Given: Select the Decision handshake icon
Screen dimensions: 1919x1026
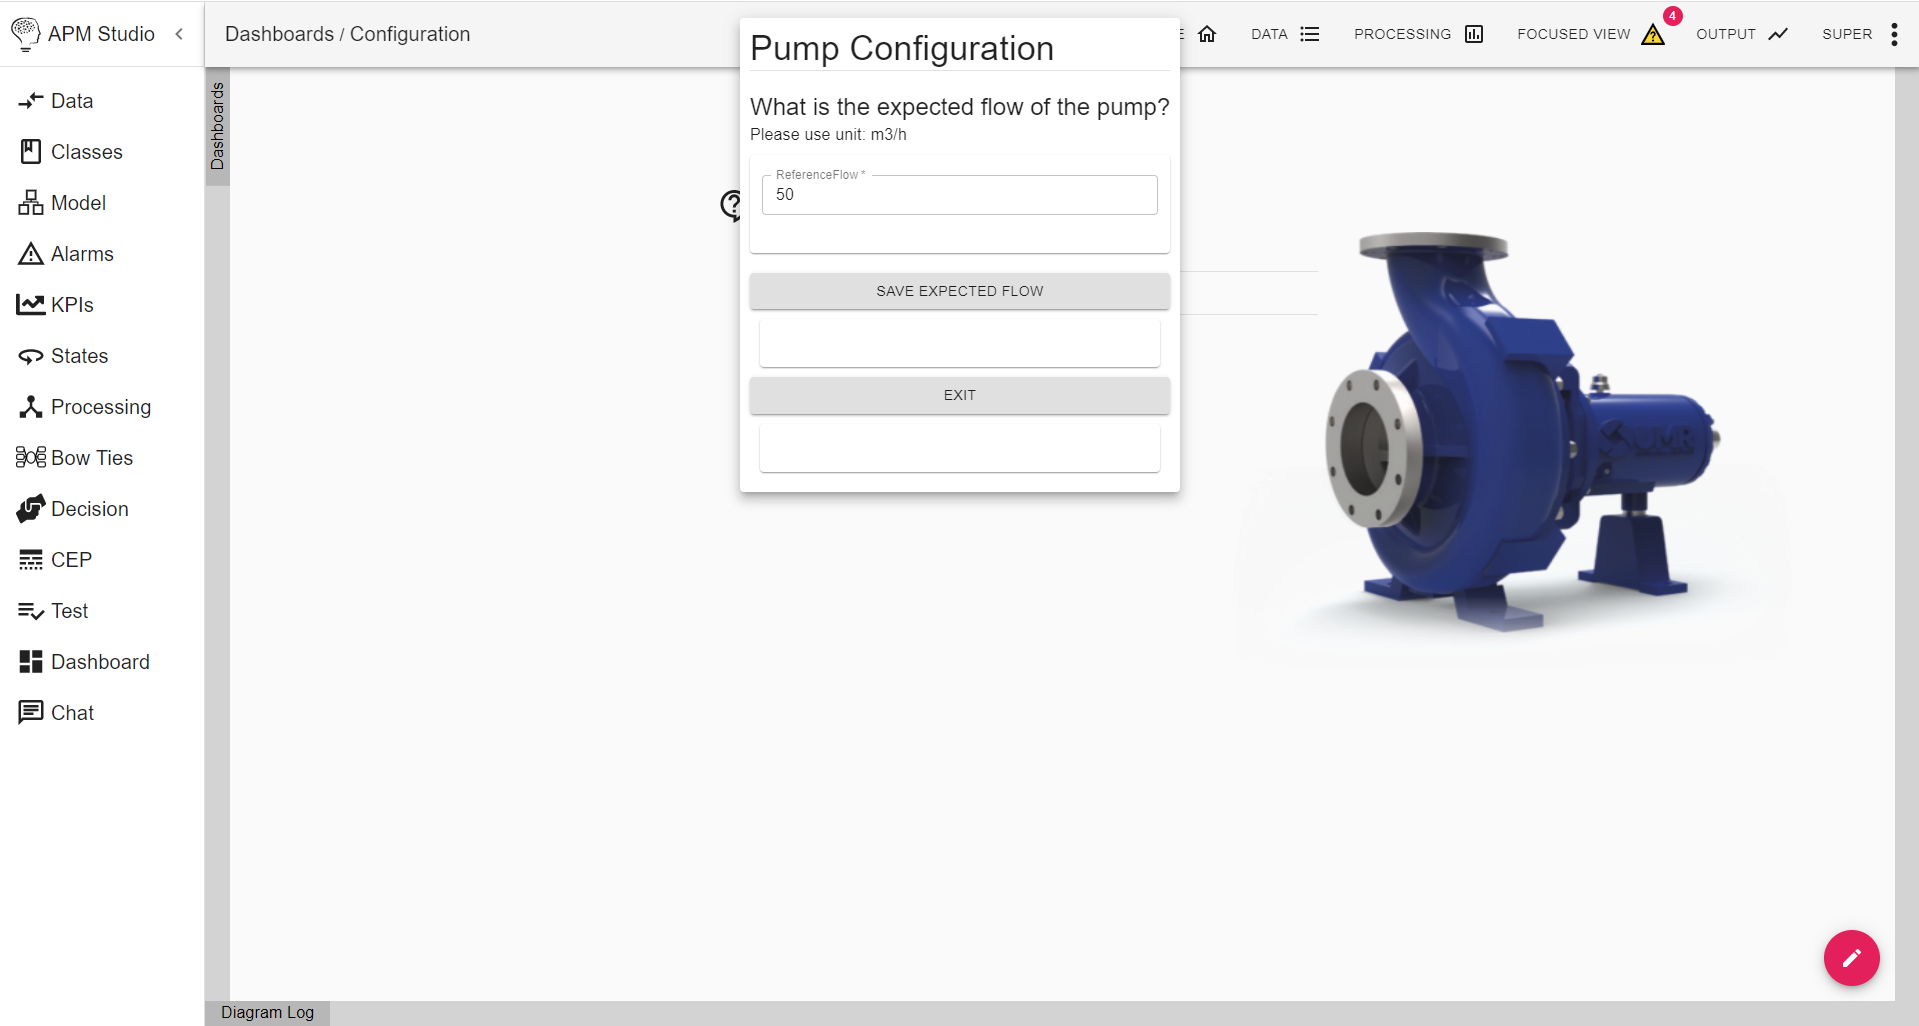Looking at the screenshot, I should (30, 508).
